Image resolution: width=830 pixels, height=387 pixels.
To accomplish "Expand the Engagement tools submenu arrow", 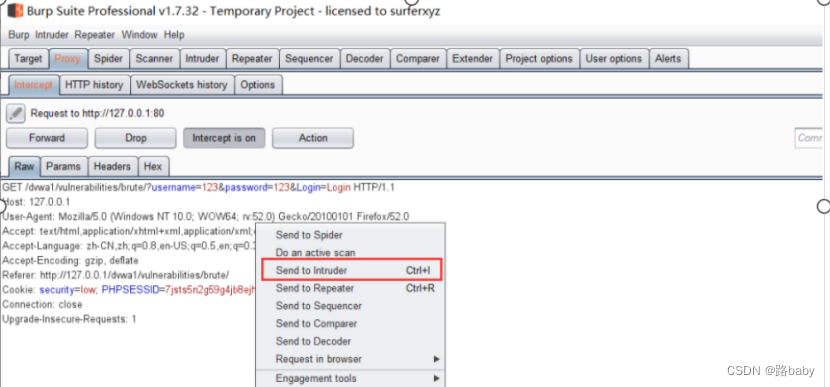I will 437,378.
